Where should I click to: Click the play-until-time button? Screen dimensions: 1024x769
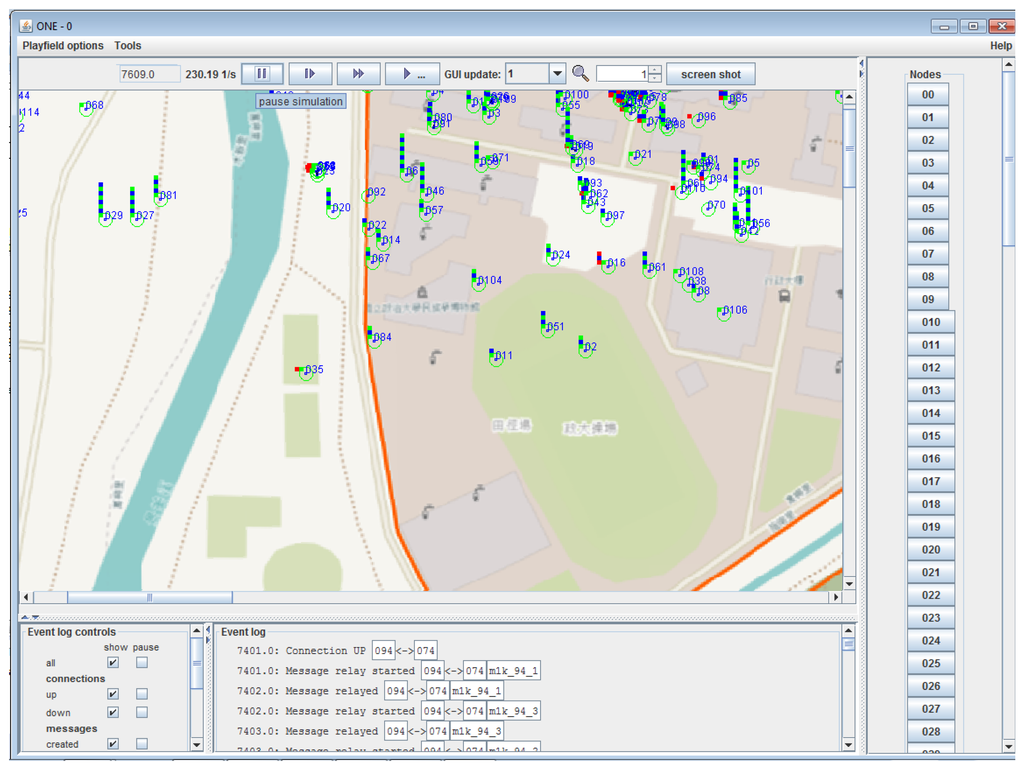coord(412,74)
